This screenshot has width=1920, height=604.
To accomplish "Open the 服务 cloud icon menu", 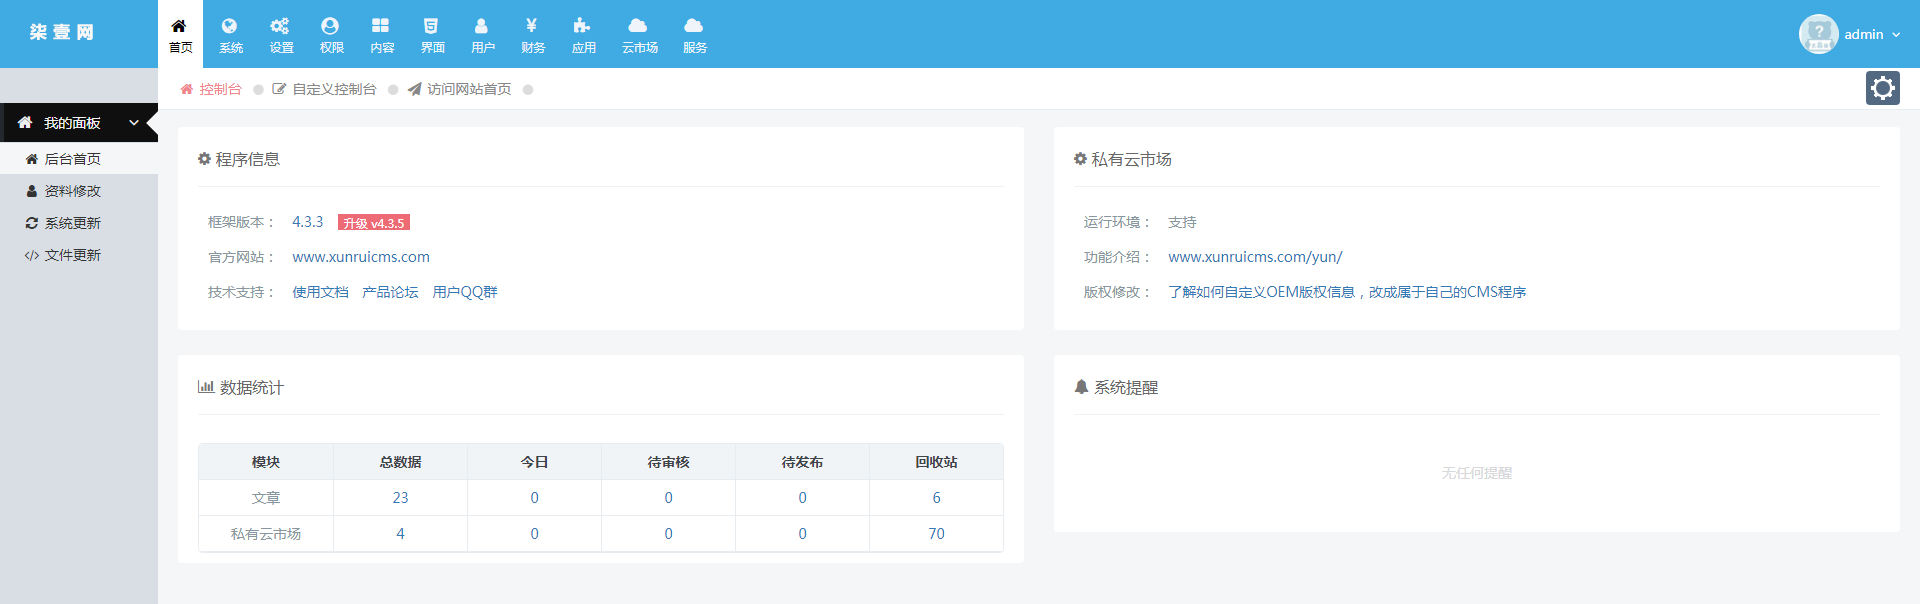I will pos(694,34).
